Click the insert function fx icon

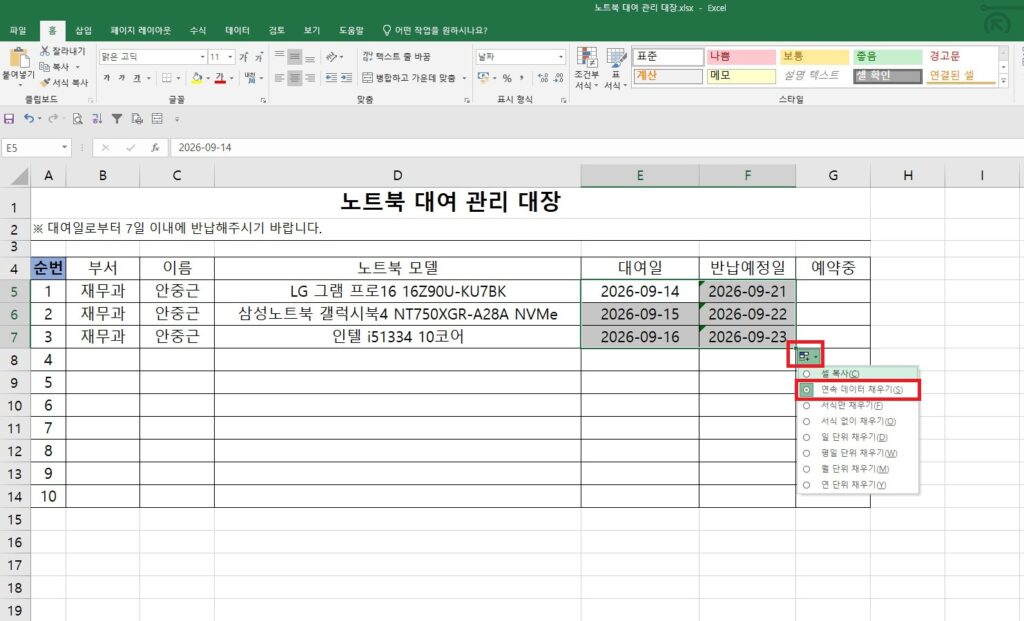point(155,148)
